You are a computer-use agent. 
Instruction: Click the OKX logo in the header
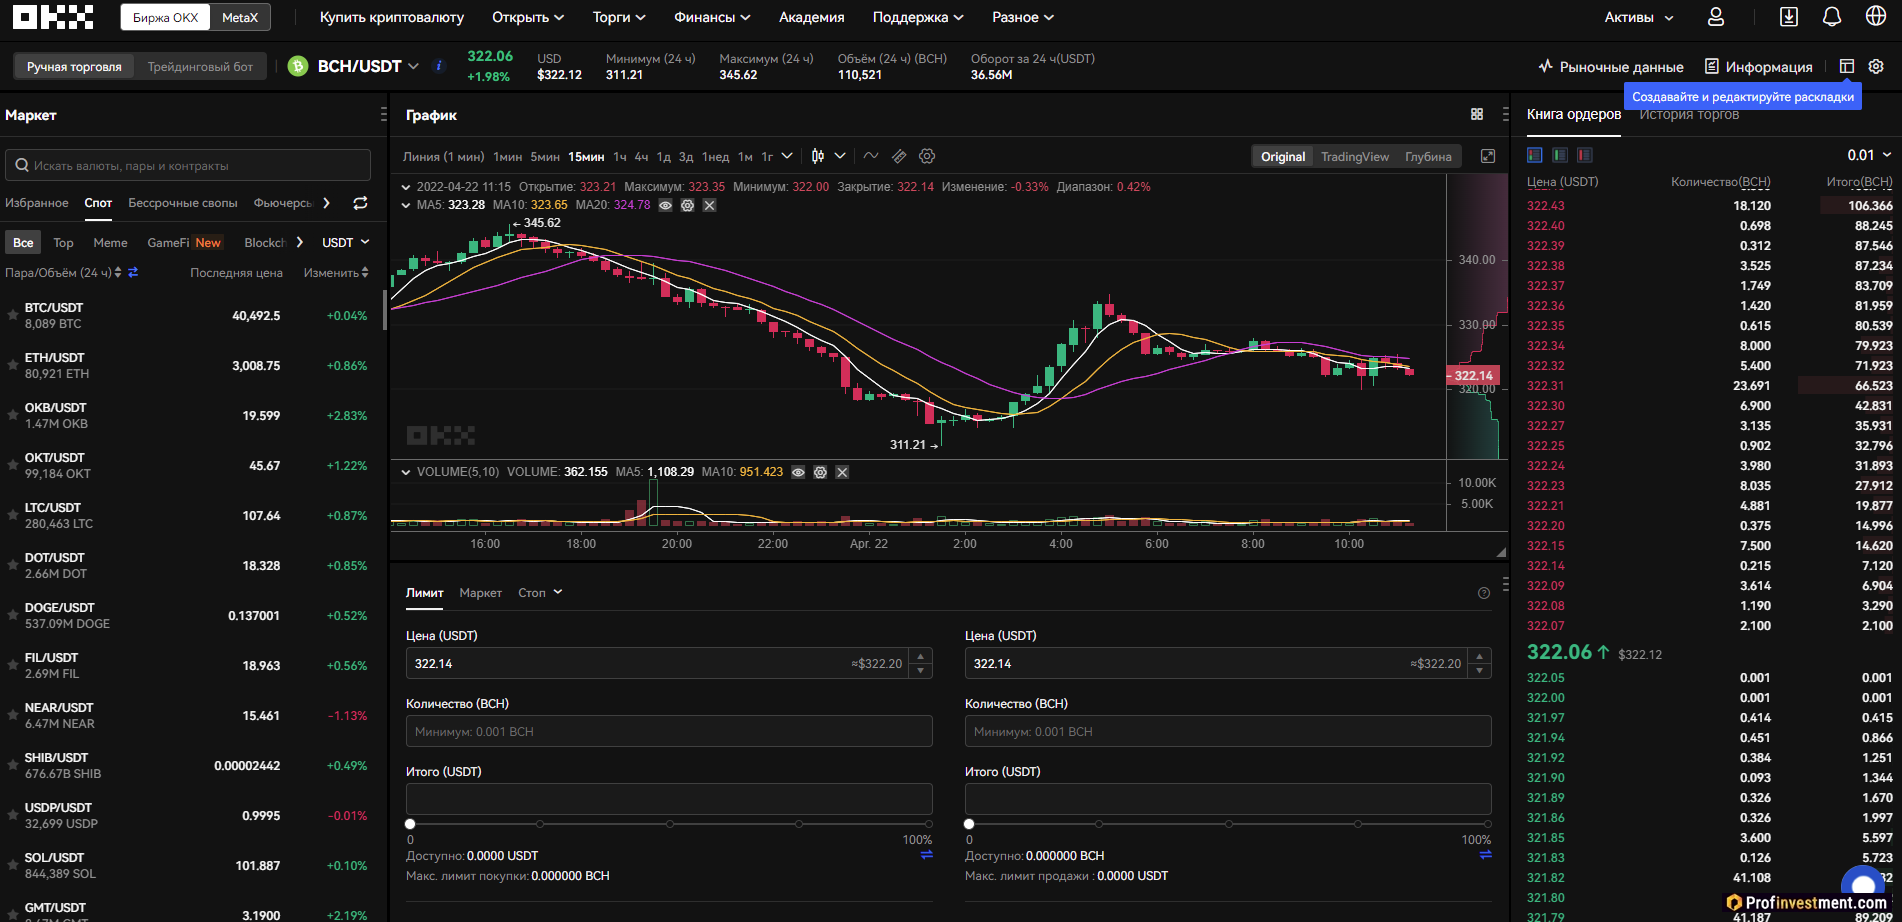click(53, 17)
